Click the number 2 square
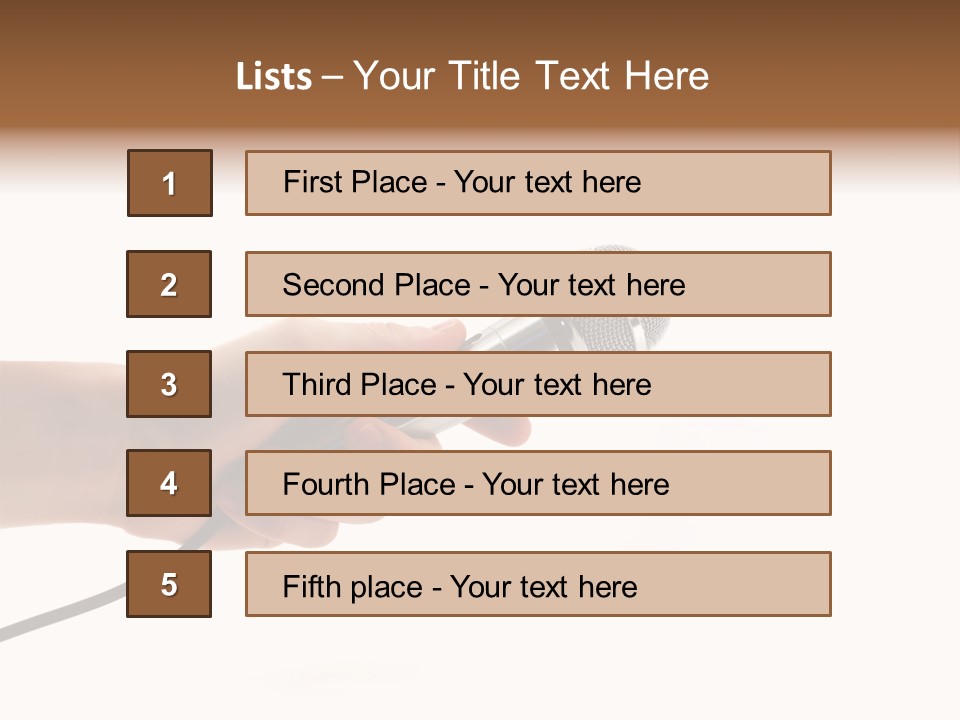The height and width of the screenshot is (720, 960). pos(169,284)
